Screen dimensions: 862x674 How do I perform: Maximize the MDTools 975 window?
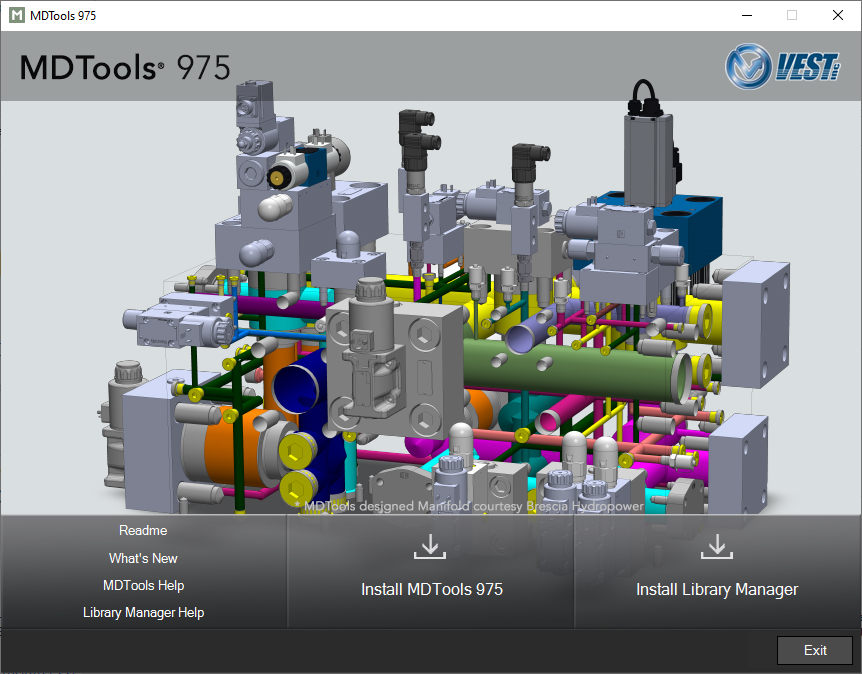pyautogui.click(x=791, y=15)
